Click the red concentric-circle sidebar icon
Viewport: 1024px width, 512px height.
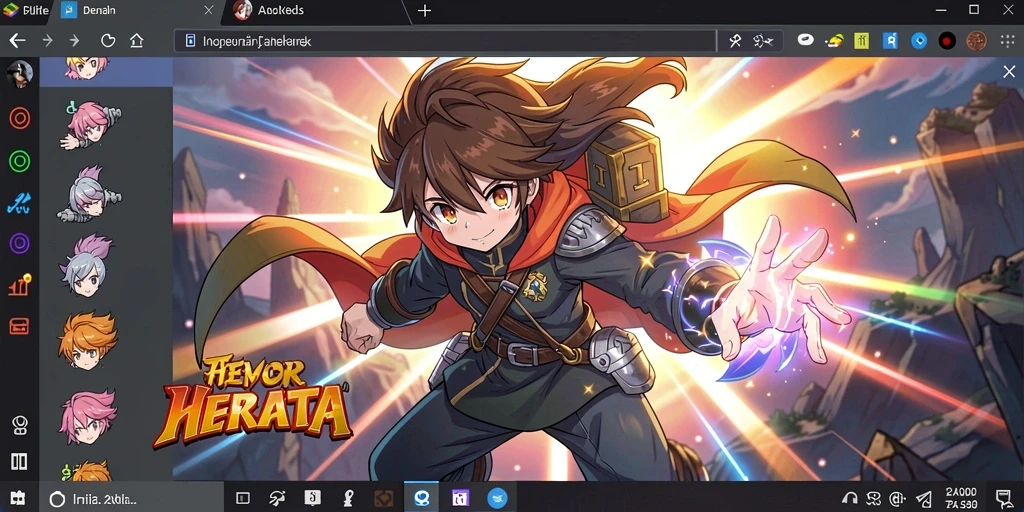(20, 118)
